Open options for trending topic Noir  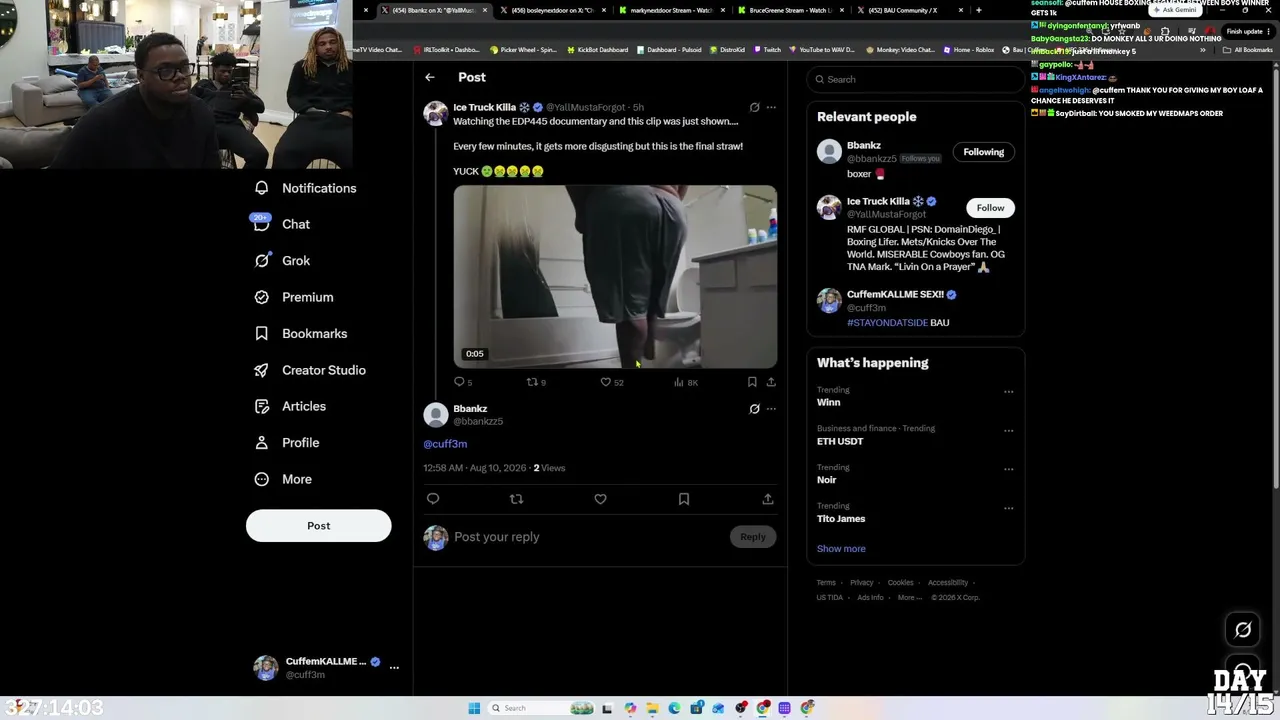click(1008, 470)
